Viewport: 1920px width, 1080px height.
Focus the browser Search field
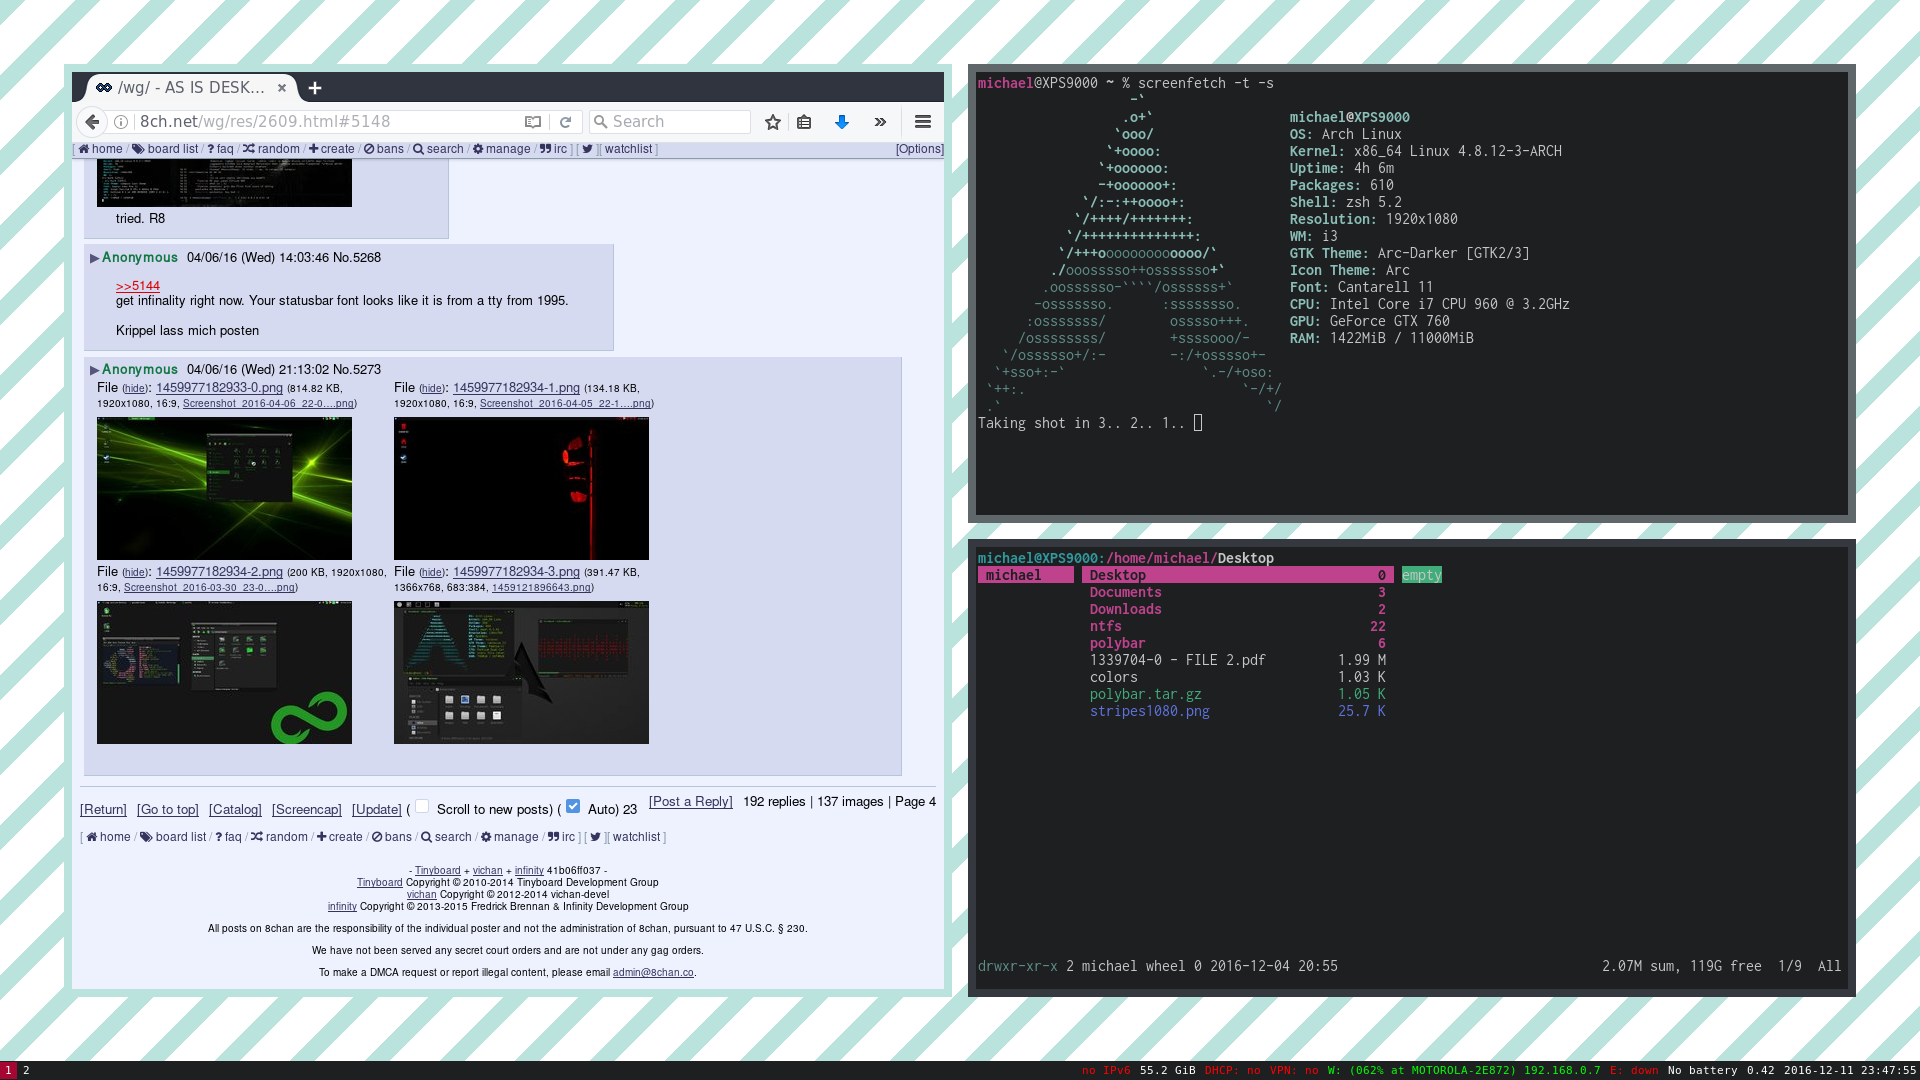click(670, 122)
